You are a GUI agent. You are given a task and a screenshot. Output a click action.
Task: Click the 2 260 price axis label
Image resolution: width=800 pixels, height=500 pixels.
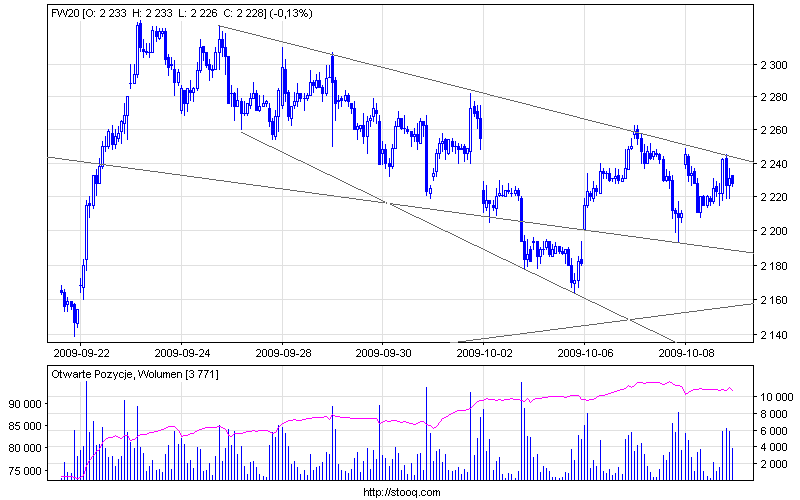(773, 131)
